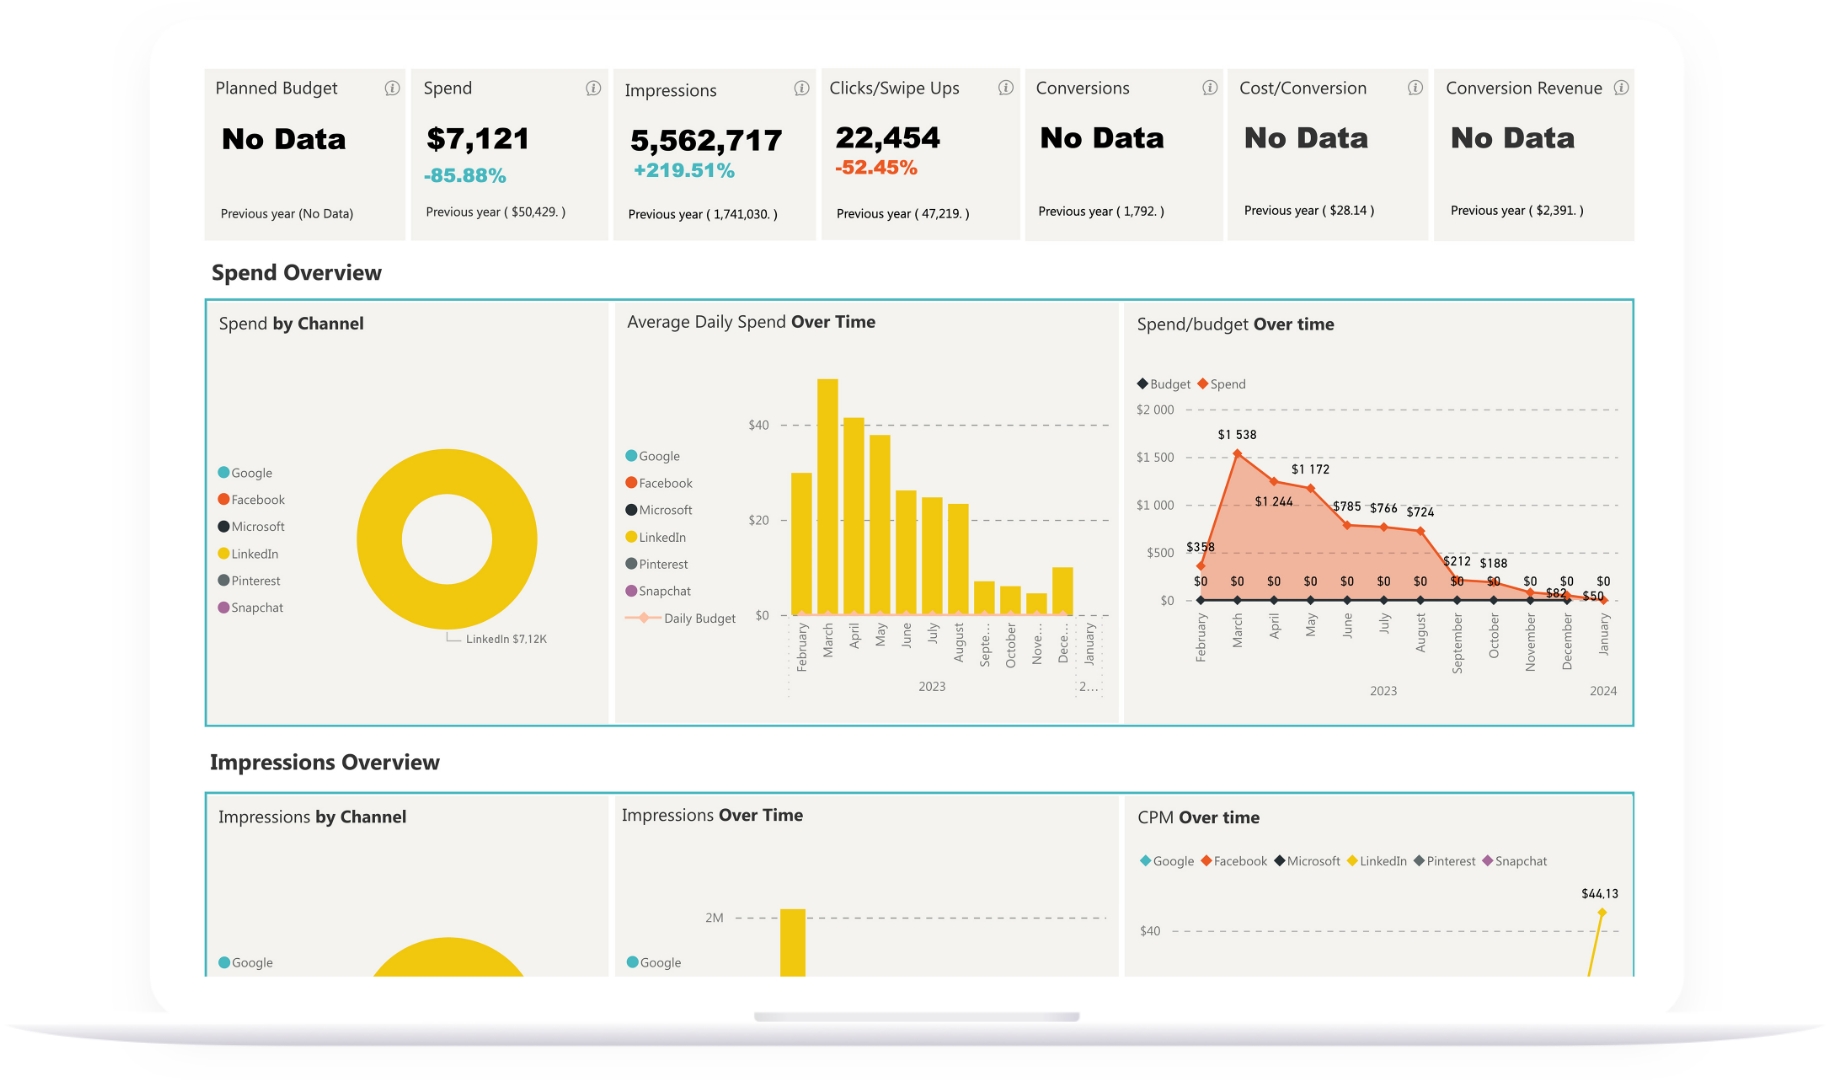Open the Planned Budget info tooltip icon

click(x=391, y=88)
